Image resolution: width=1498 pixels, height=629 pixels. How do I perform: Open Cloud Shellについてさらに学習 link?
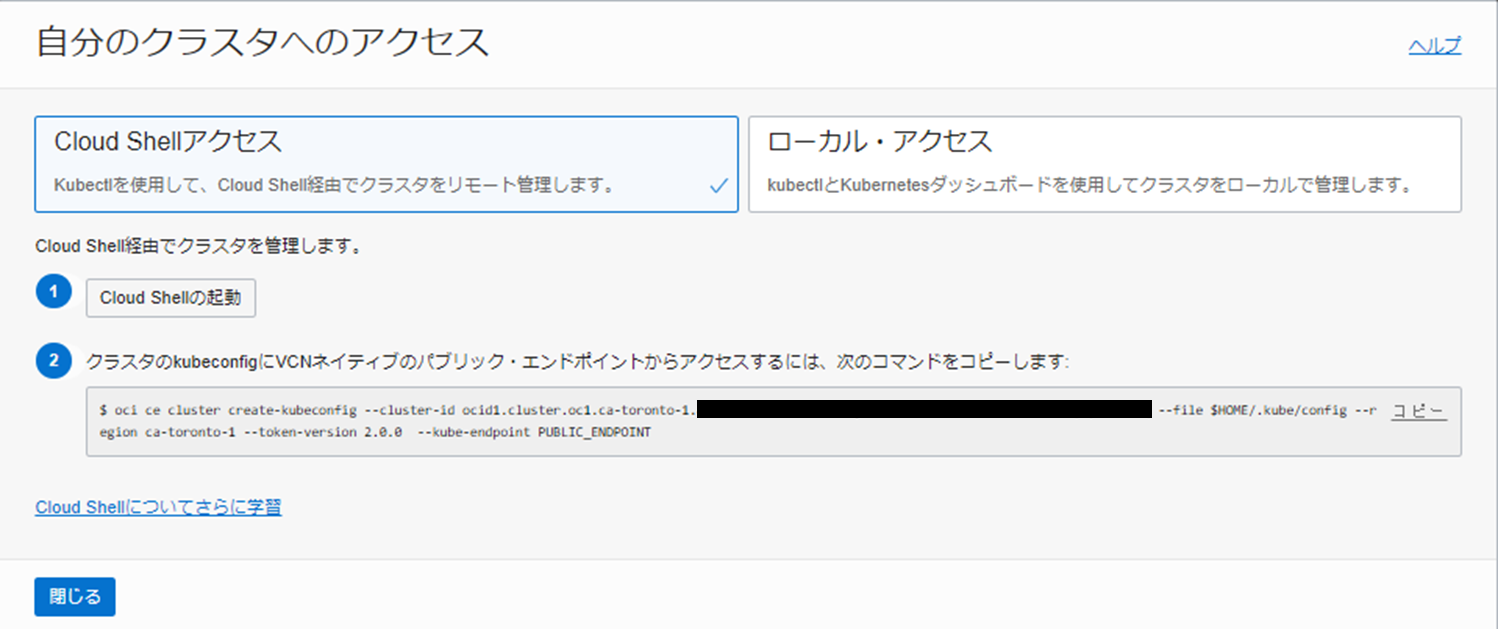(x=158, y=507)
